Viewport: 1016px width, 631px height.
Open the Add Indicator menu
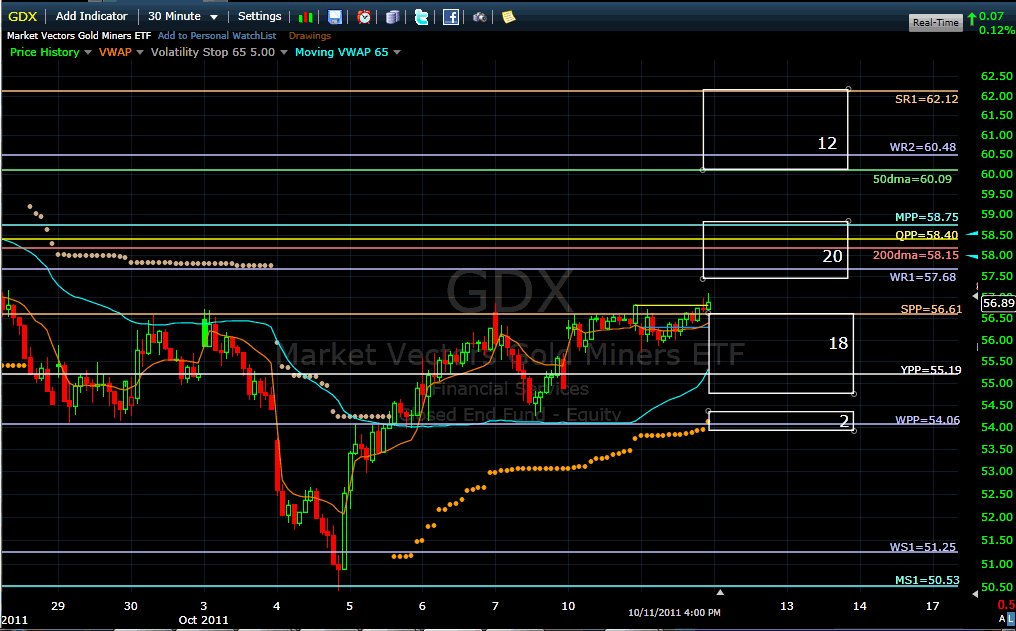coord(91,16)
